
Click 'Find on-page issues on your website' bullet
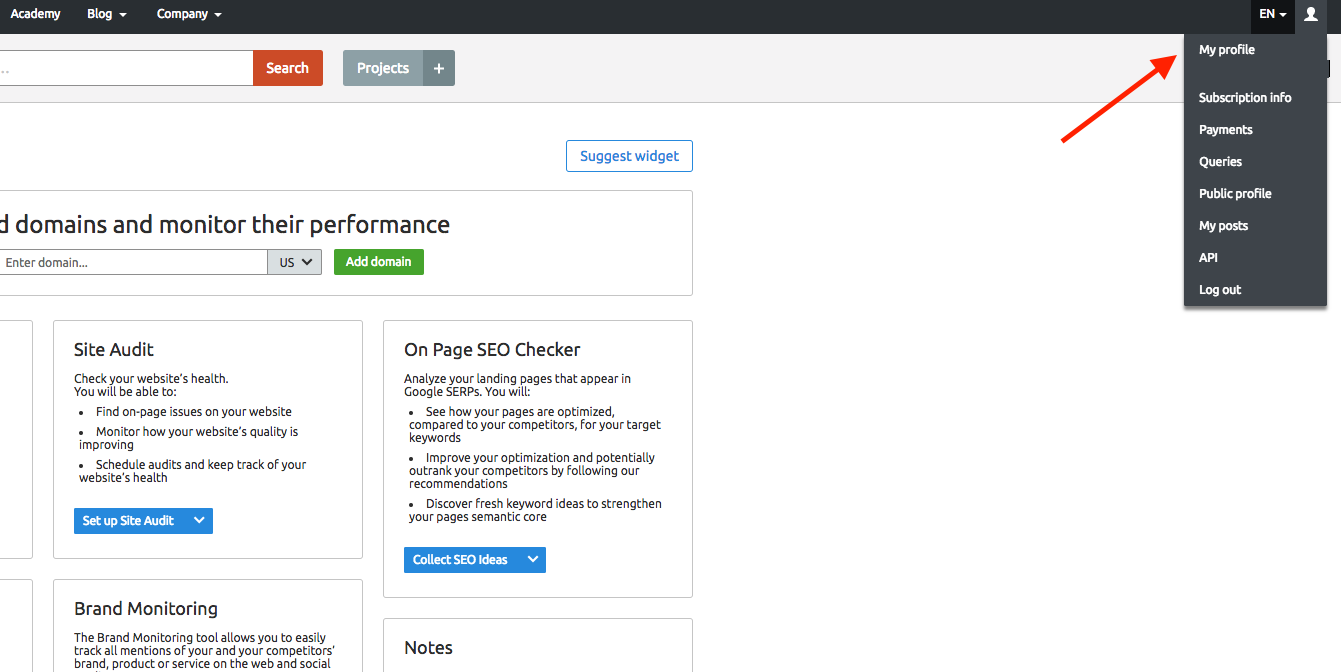(x=194, y=412)
